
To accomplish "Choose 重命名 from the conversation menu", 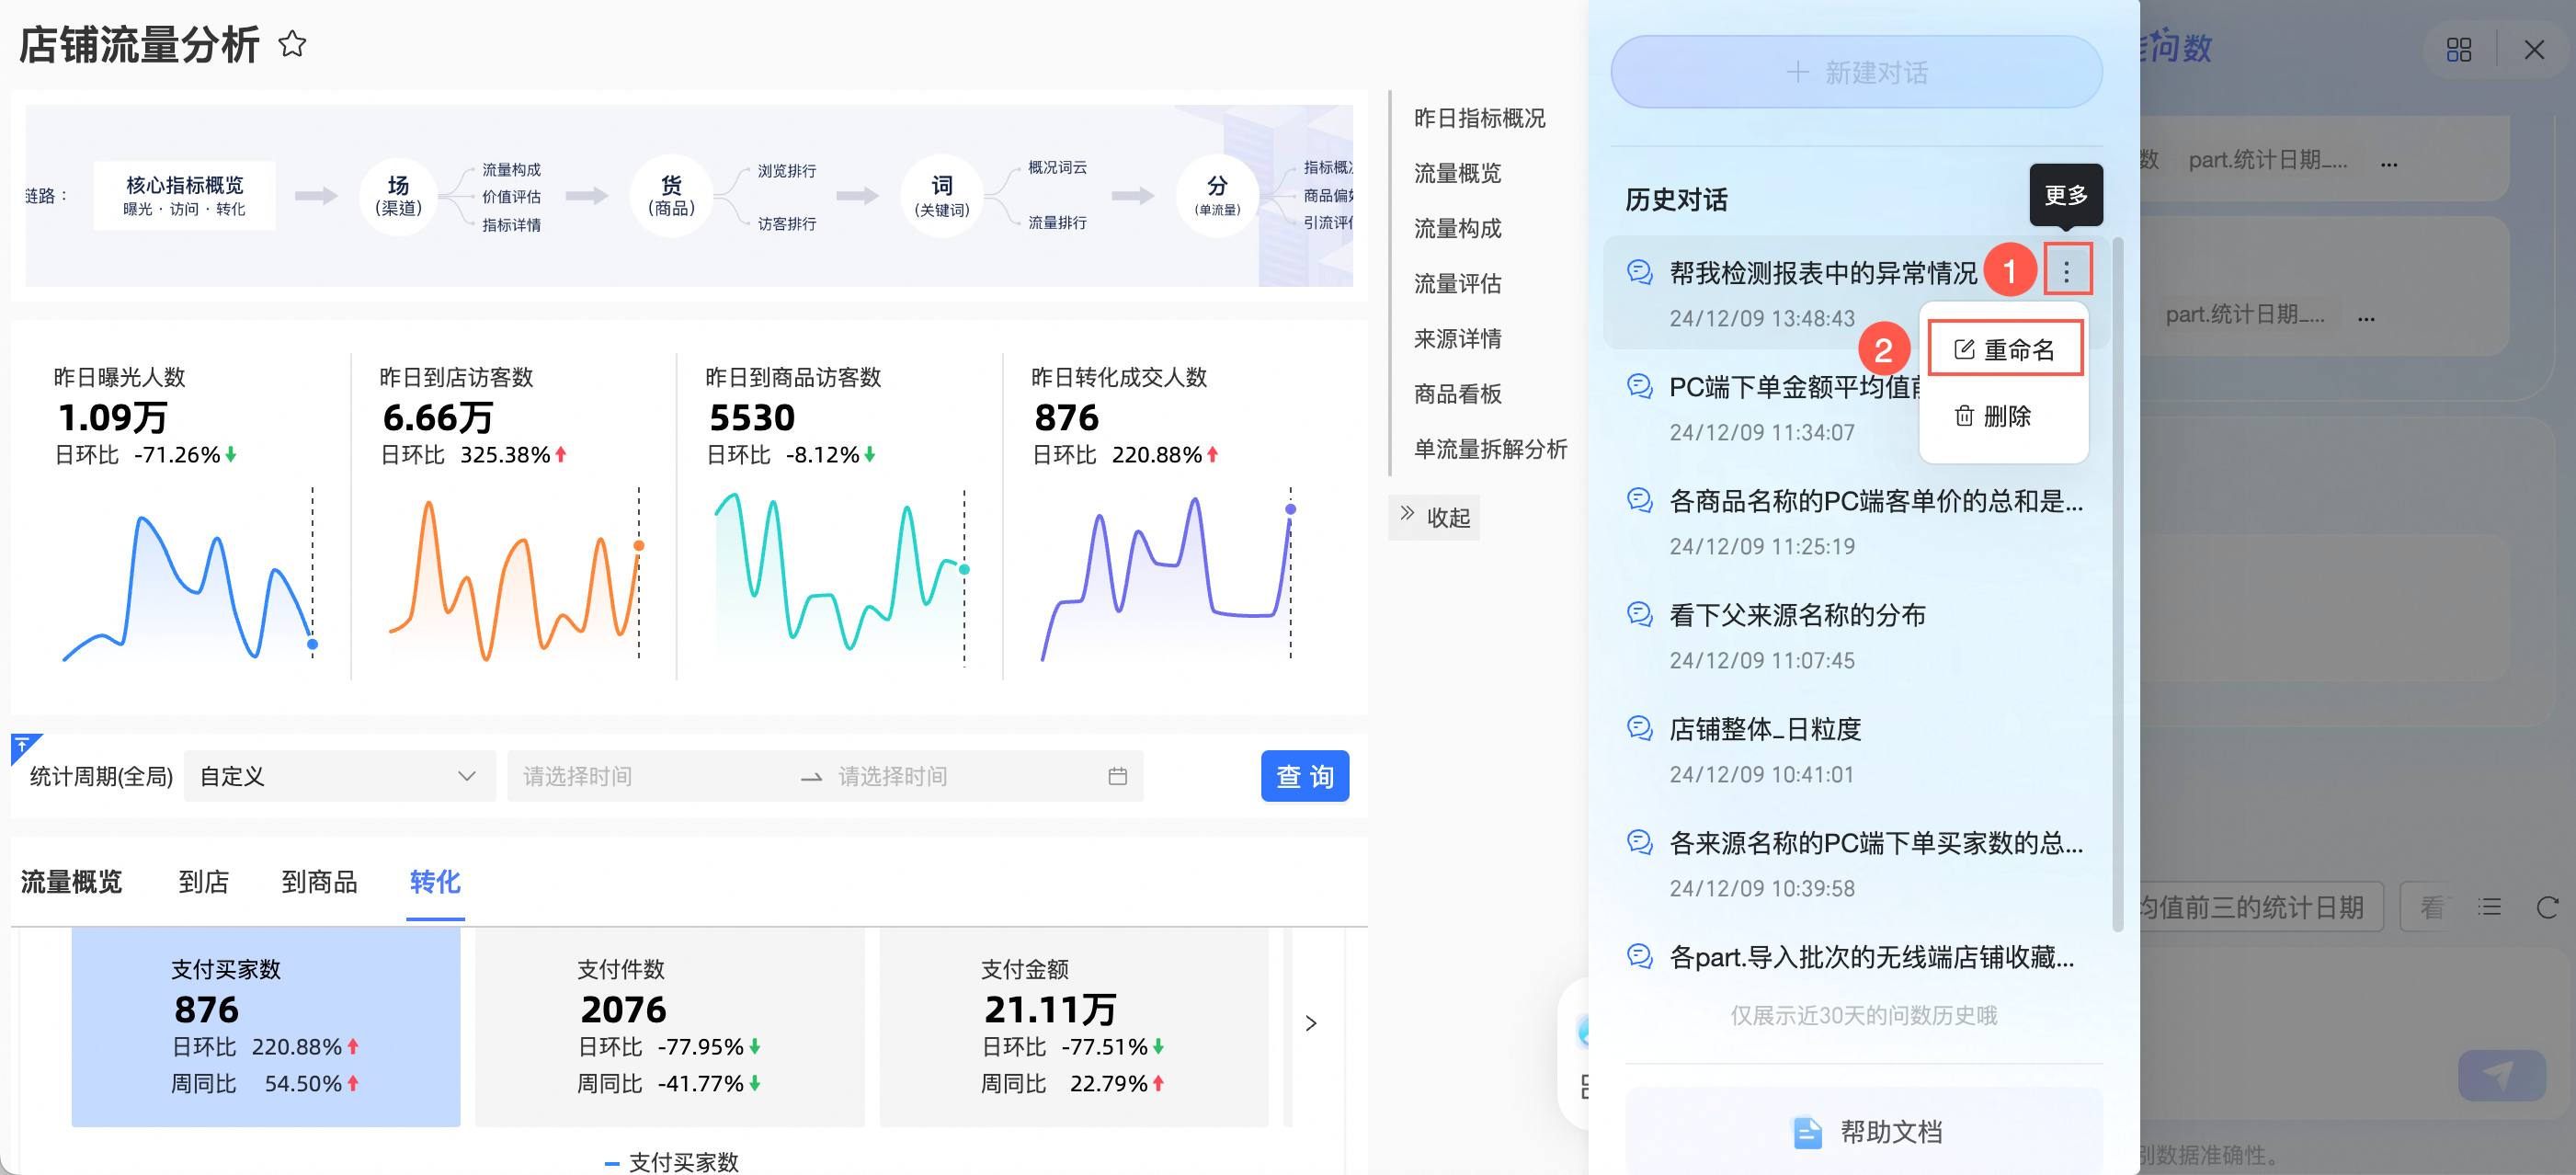I will coord(2004,349).
